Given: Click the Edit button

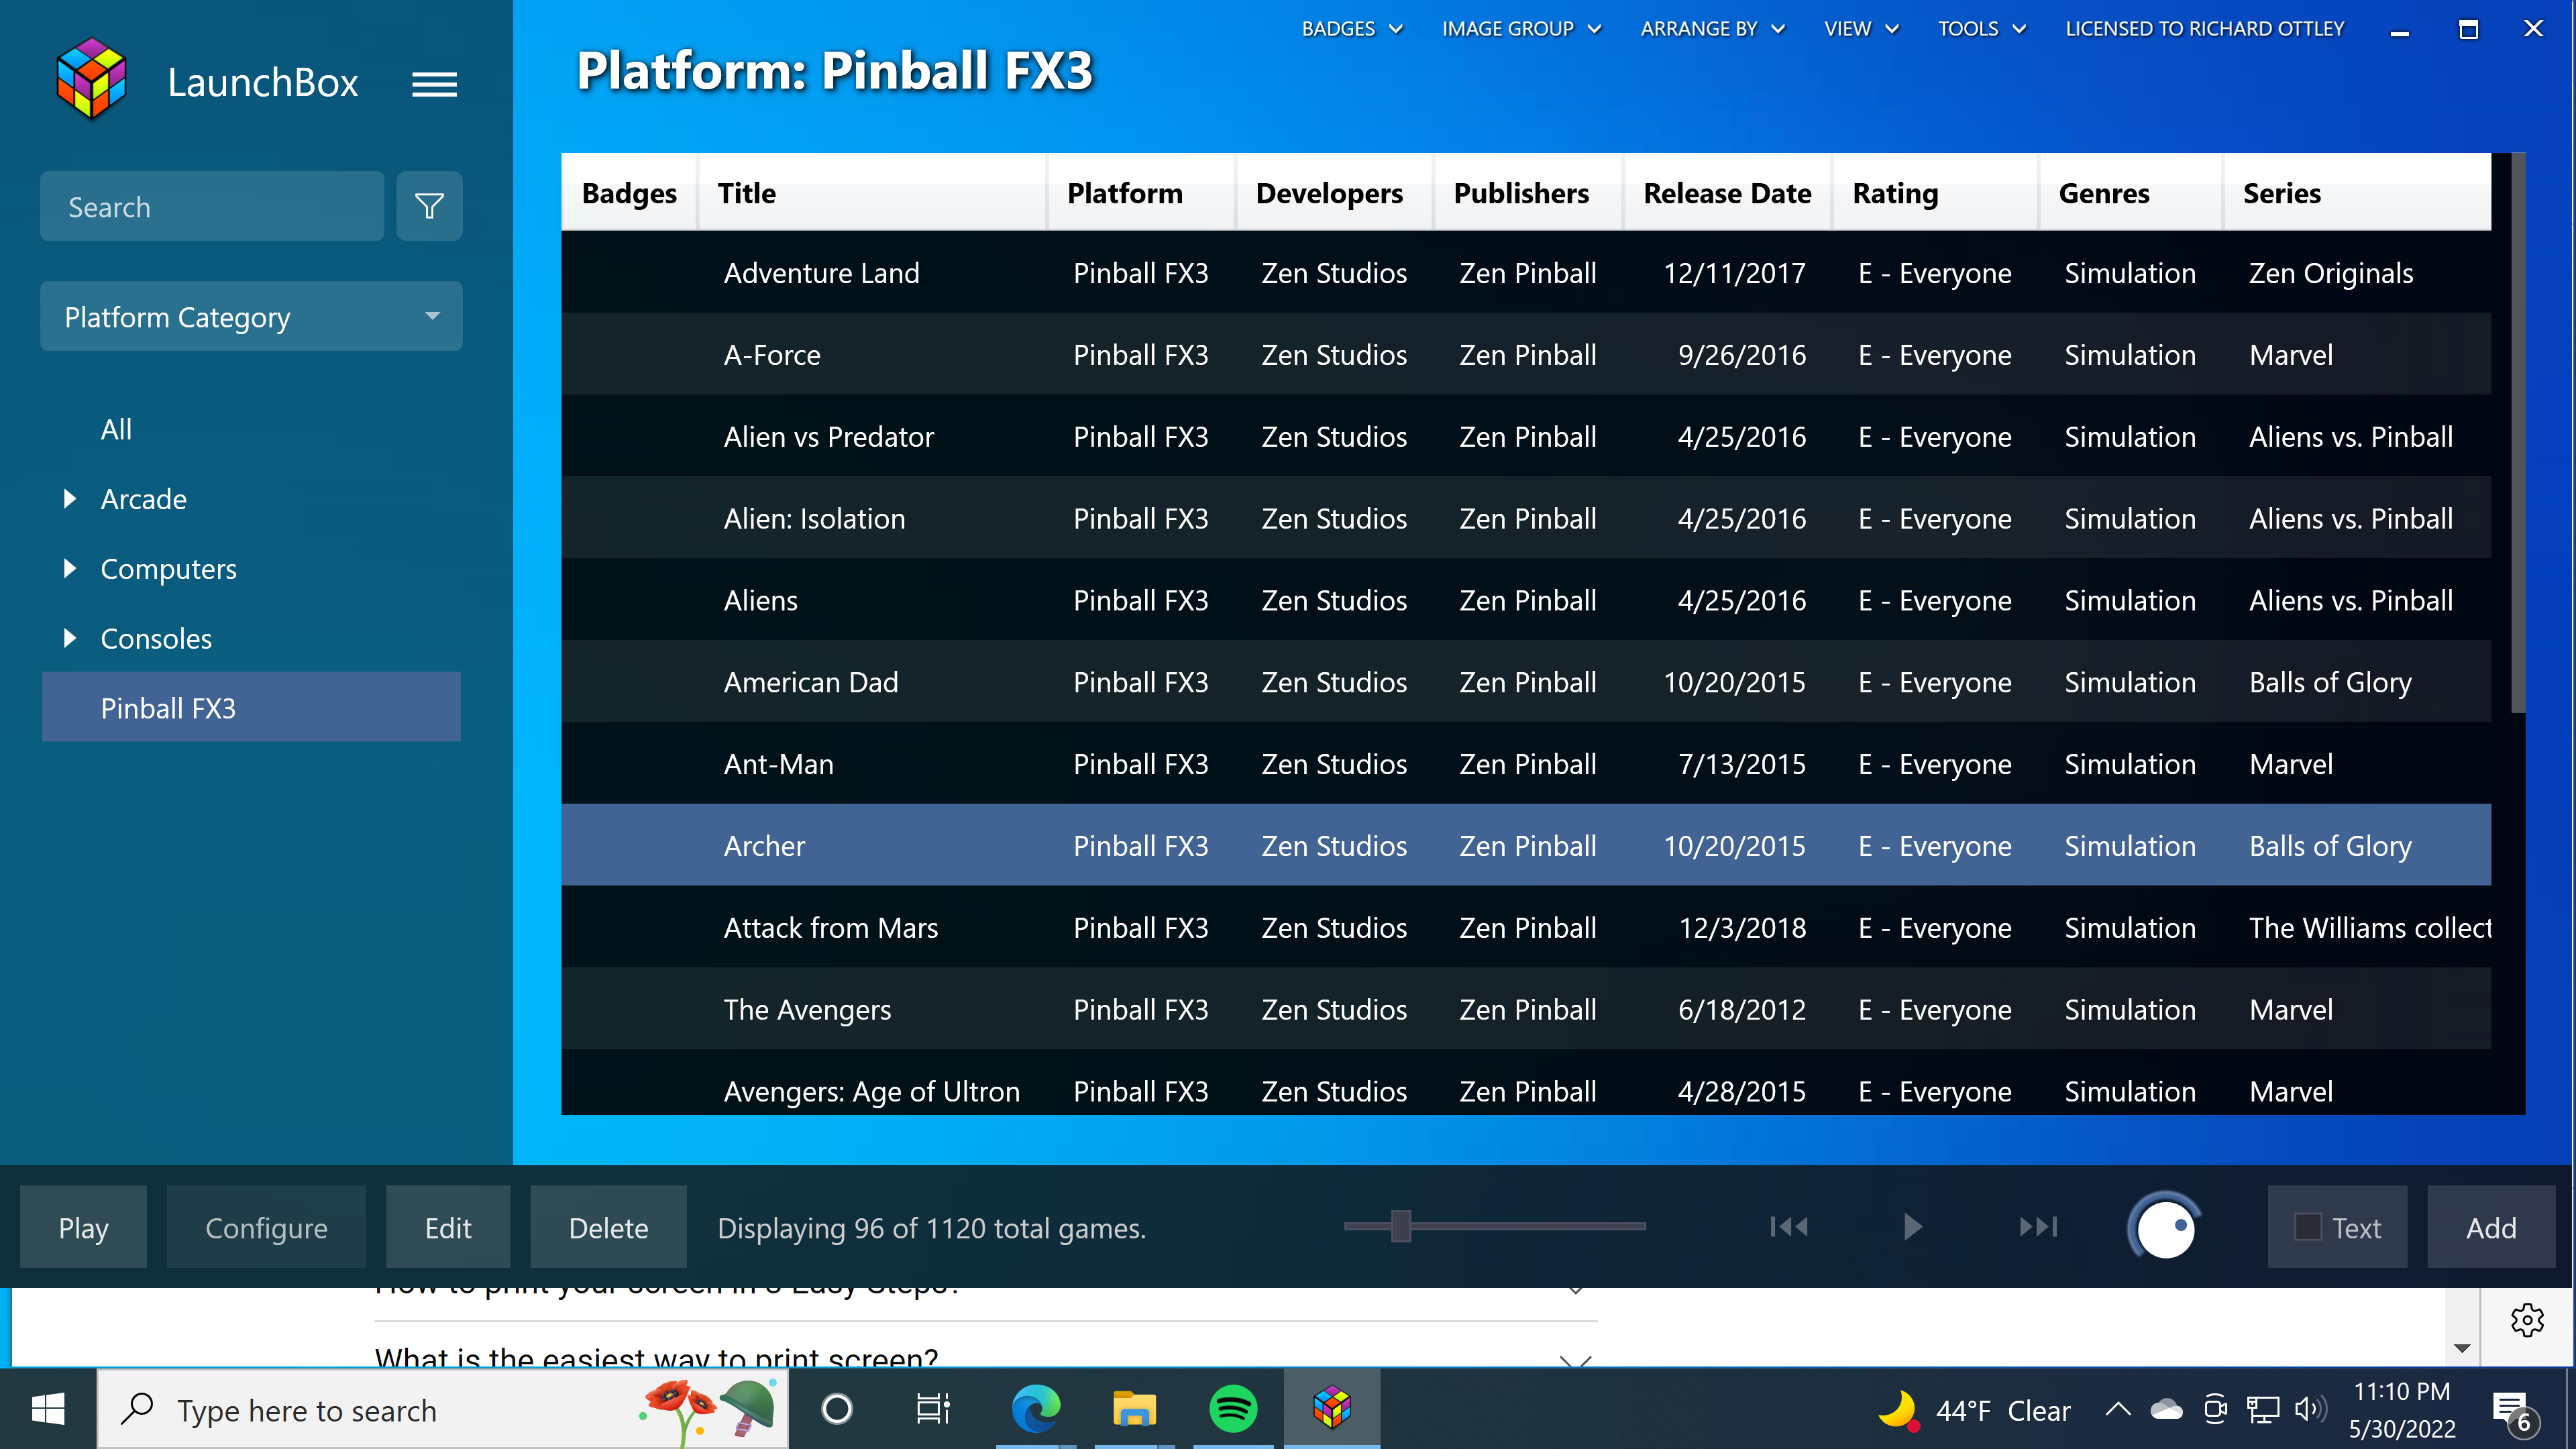Looking at the screenshot, I should tap(448, 1227).
